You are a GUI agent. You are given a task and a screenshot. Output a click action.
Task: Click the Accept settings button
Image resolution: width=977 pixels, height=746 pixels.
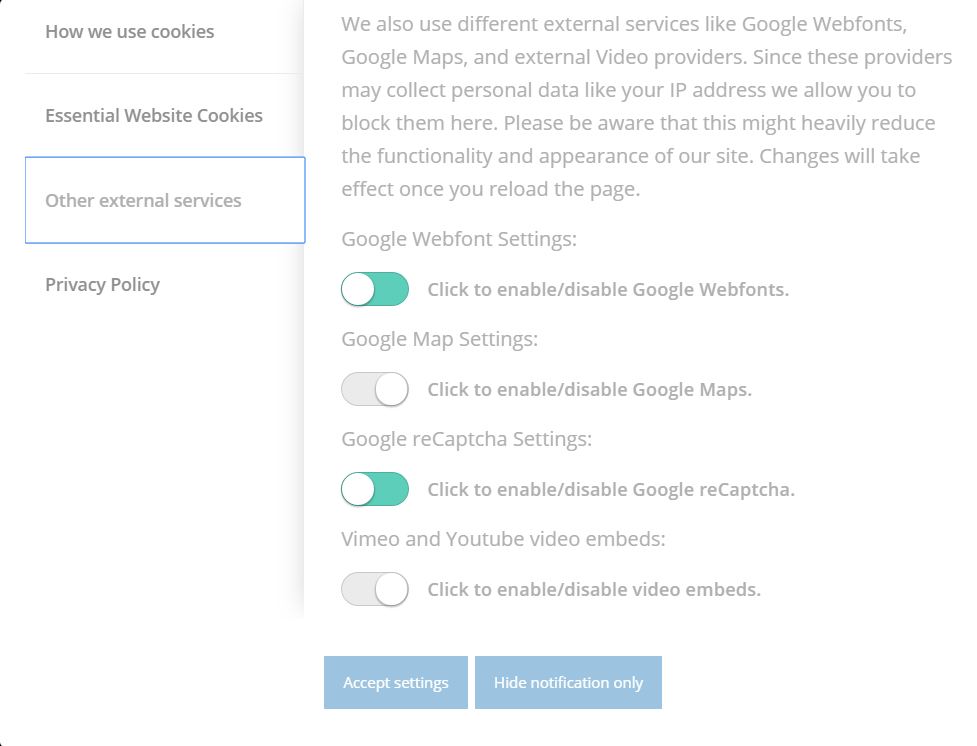pos(396,682)
